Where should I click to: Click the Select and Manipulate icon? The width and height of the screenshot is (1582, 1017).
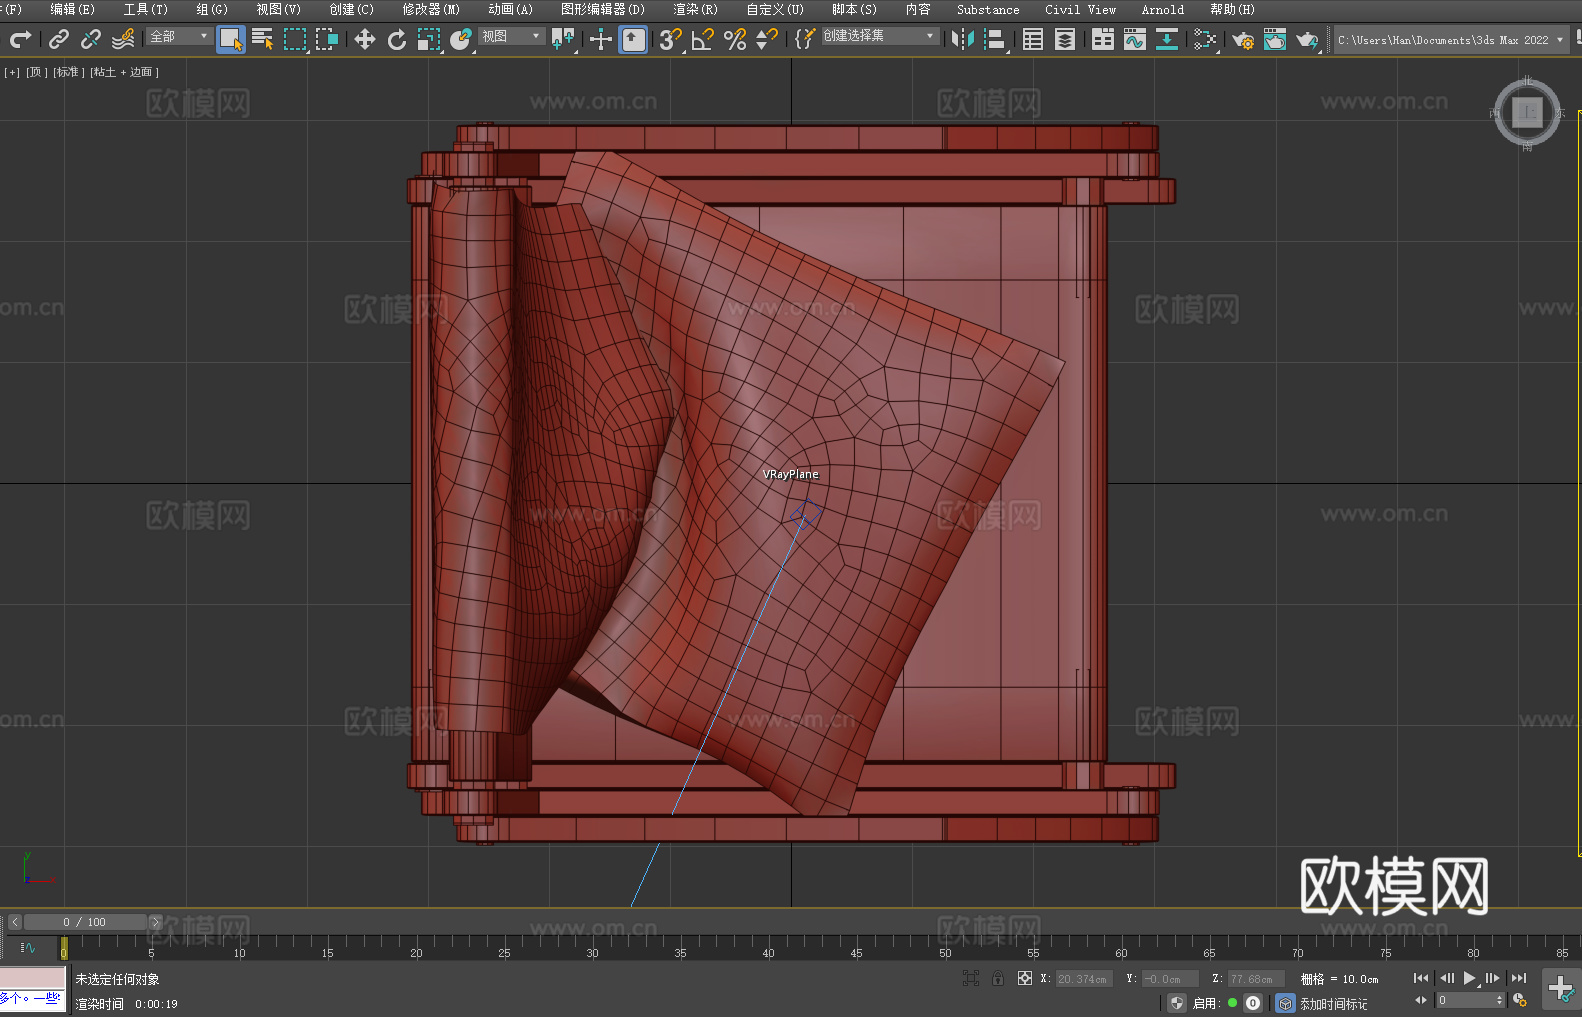pos(601,39)
